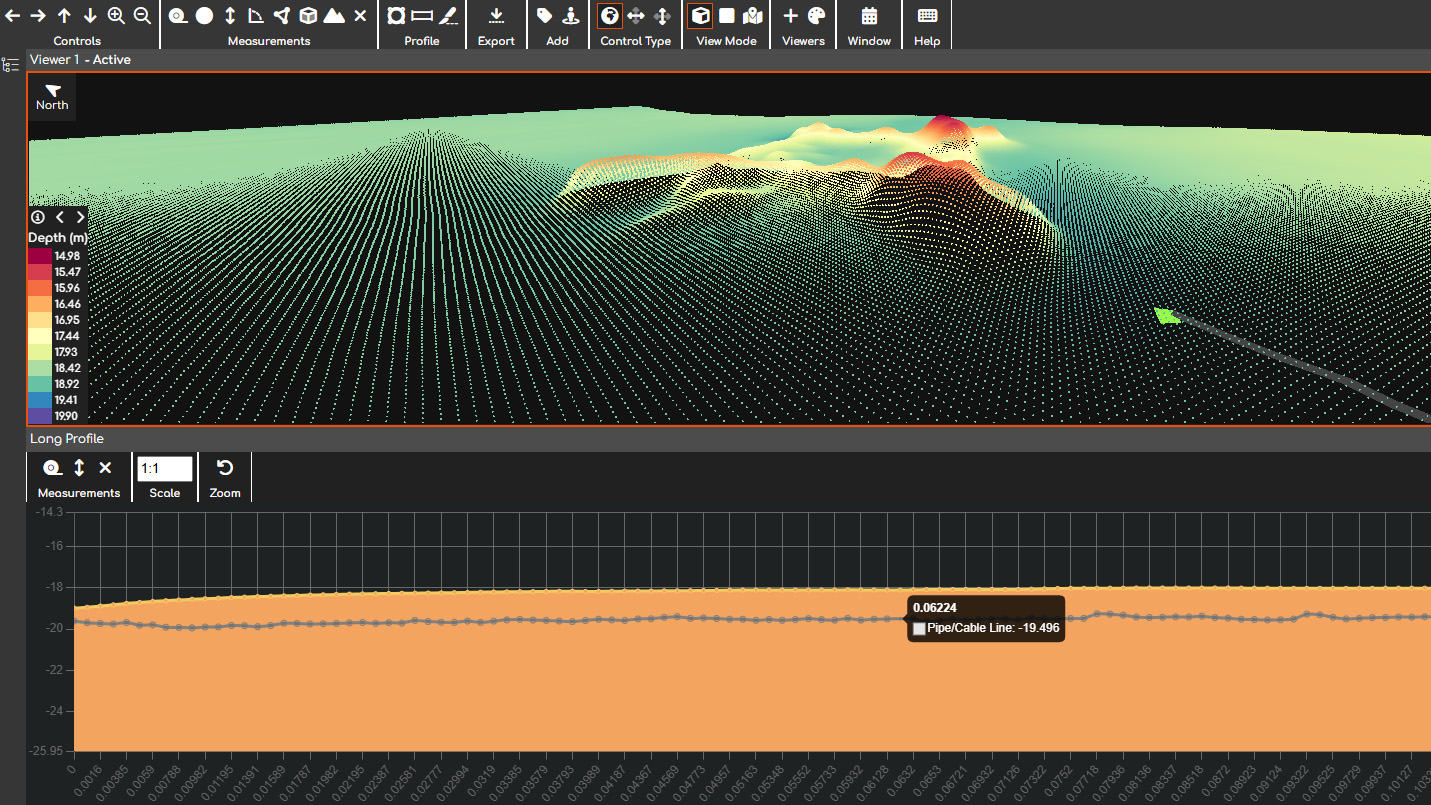Select the angle measurement tool
Viewport: 1431px width, 805px height.
tap(256, 16)
